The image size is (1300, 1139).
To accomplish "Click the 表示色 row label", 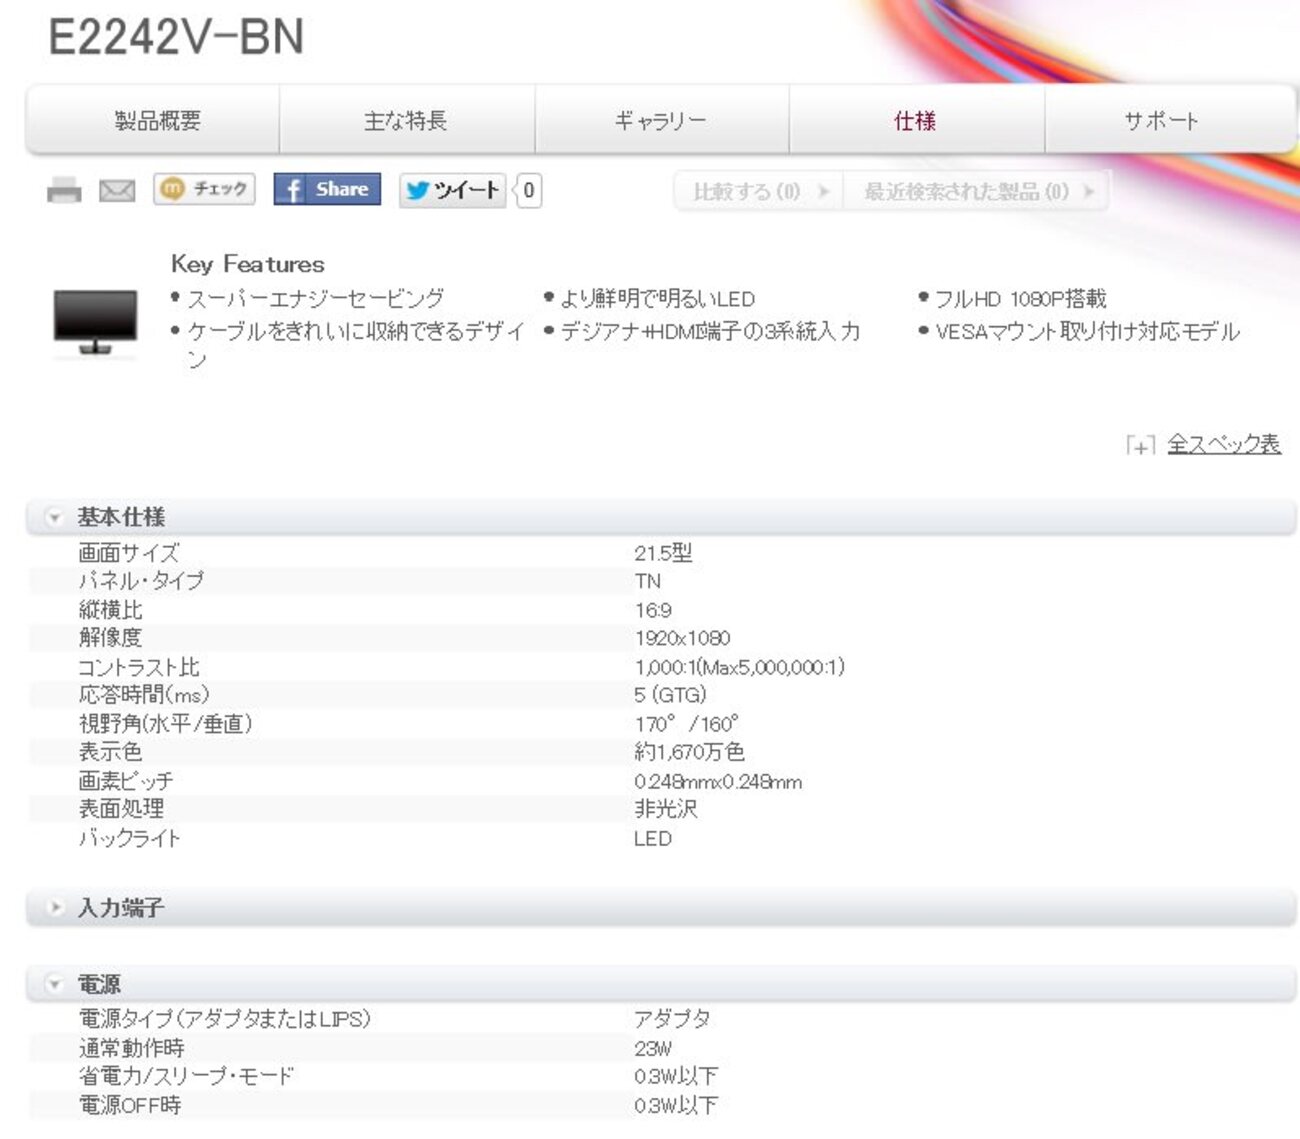I will [110, 752].
